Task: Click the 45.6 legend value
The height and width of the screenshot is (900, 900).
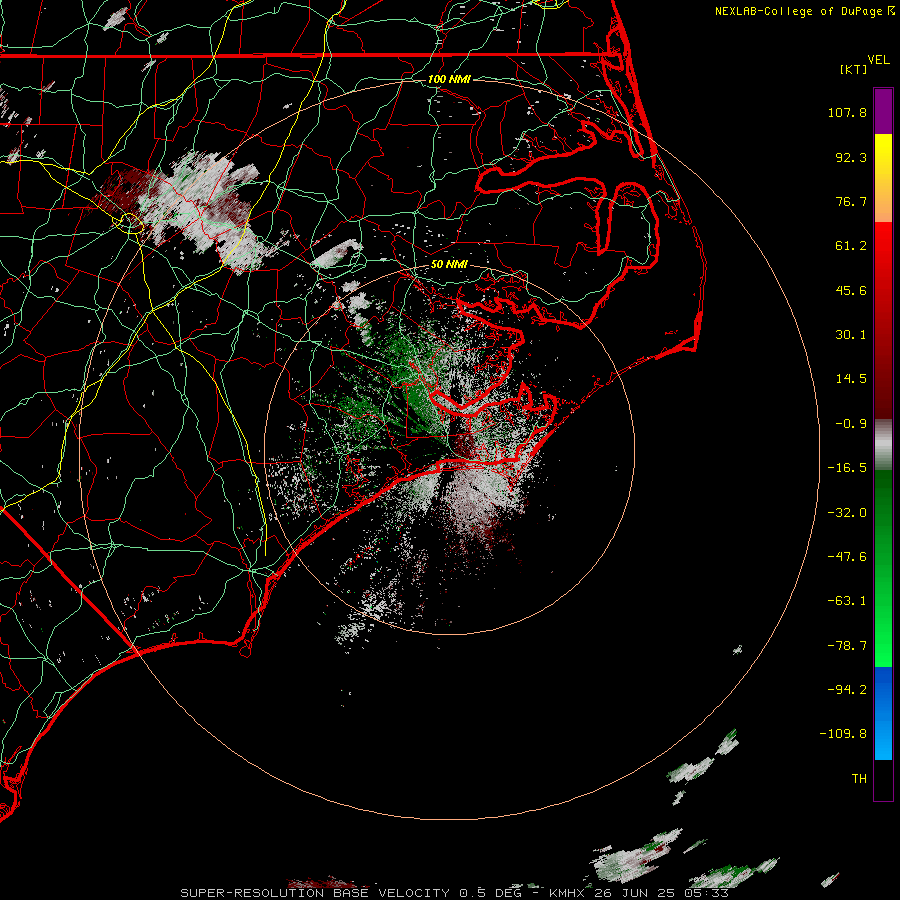Action: [x=851, y=290]
